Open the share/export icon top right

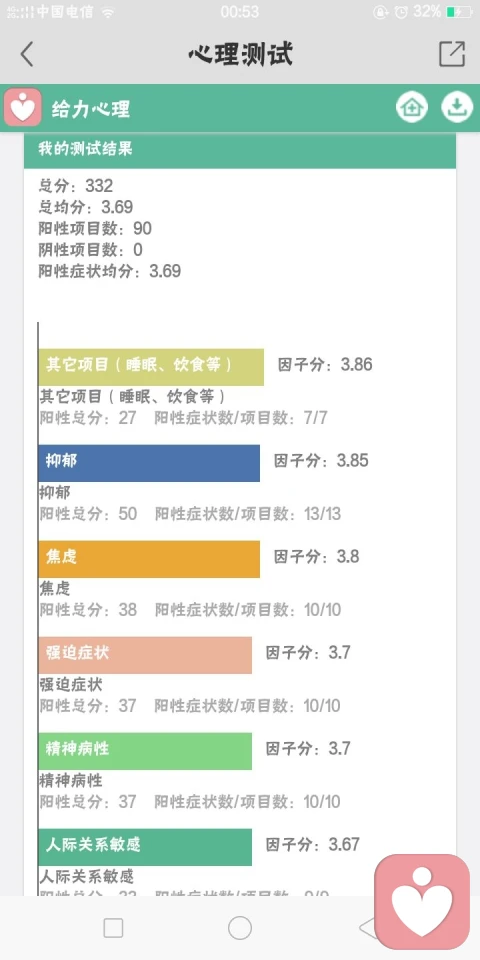(452, 54)
